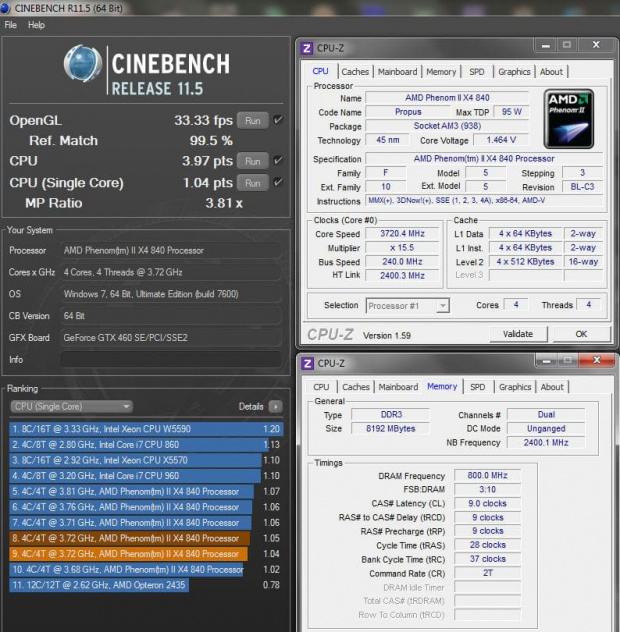Image resolution: width=620 pixels, height=632 pixels.
Task: Select ranking entry 4C/4T @ 3.81 GHz Phenom II
Action: click(146, 491)
